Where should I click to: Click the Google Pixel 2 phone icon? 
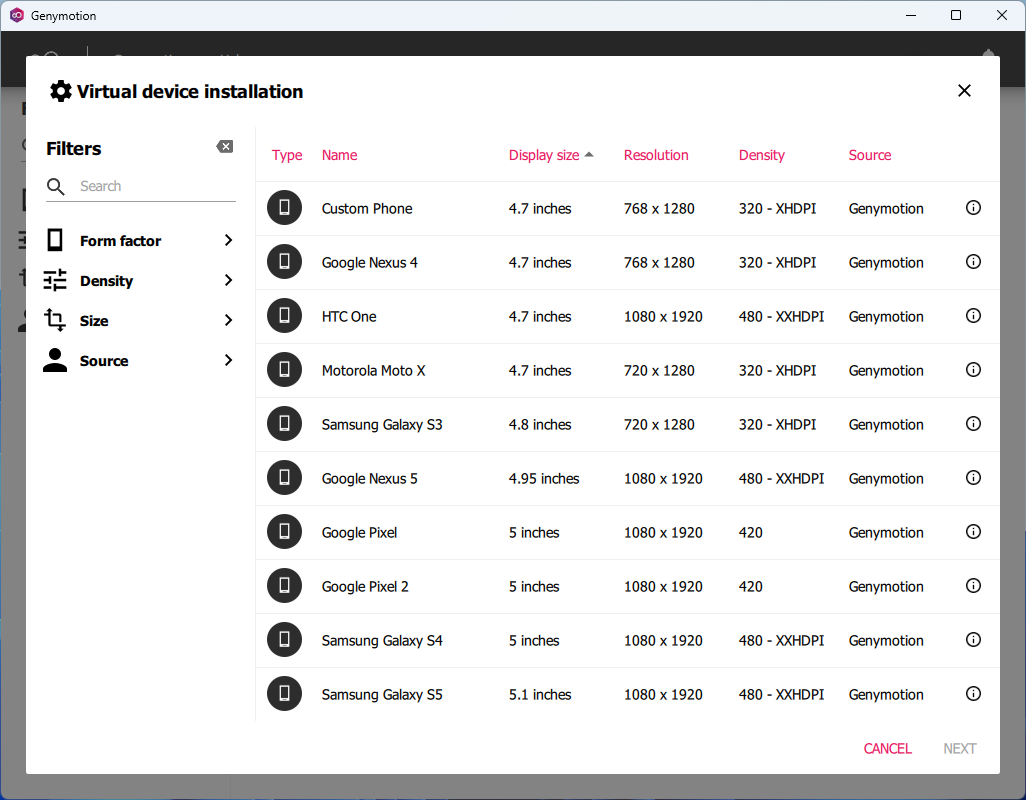284,585
